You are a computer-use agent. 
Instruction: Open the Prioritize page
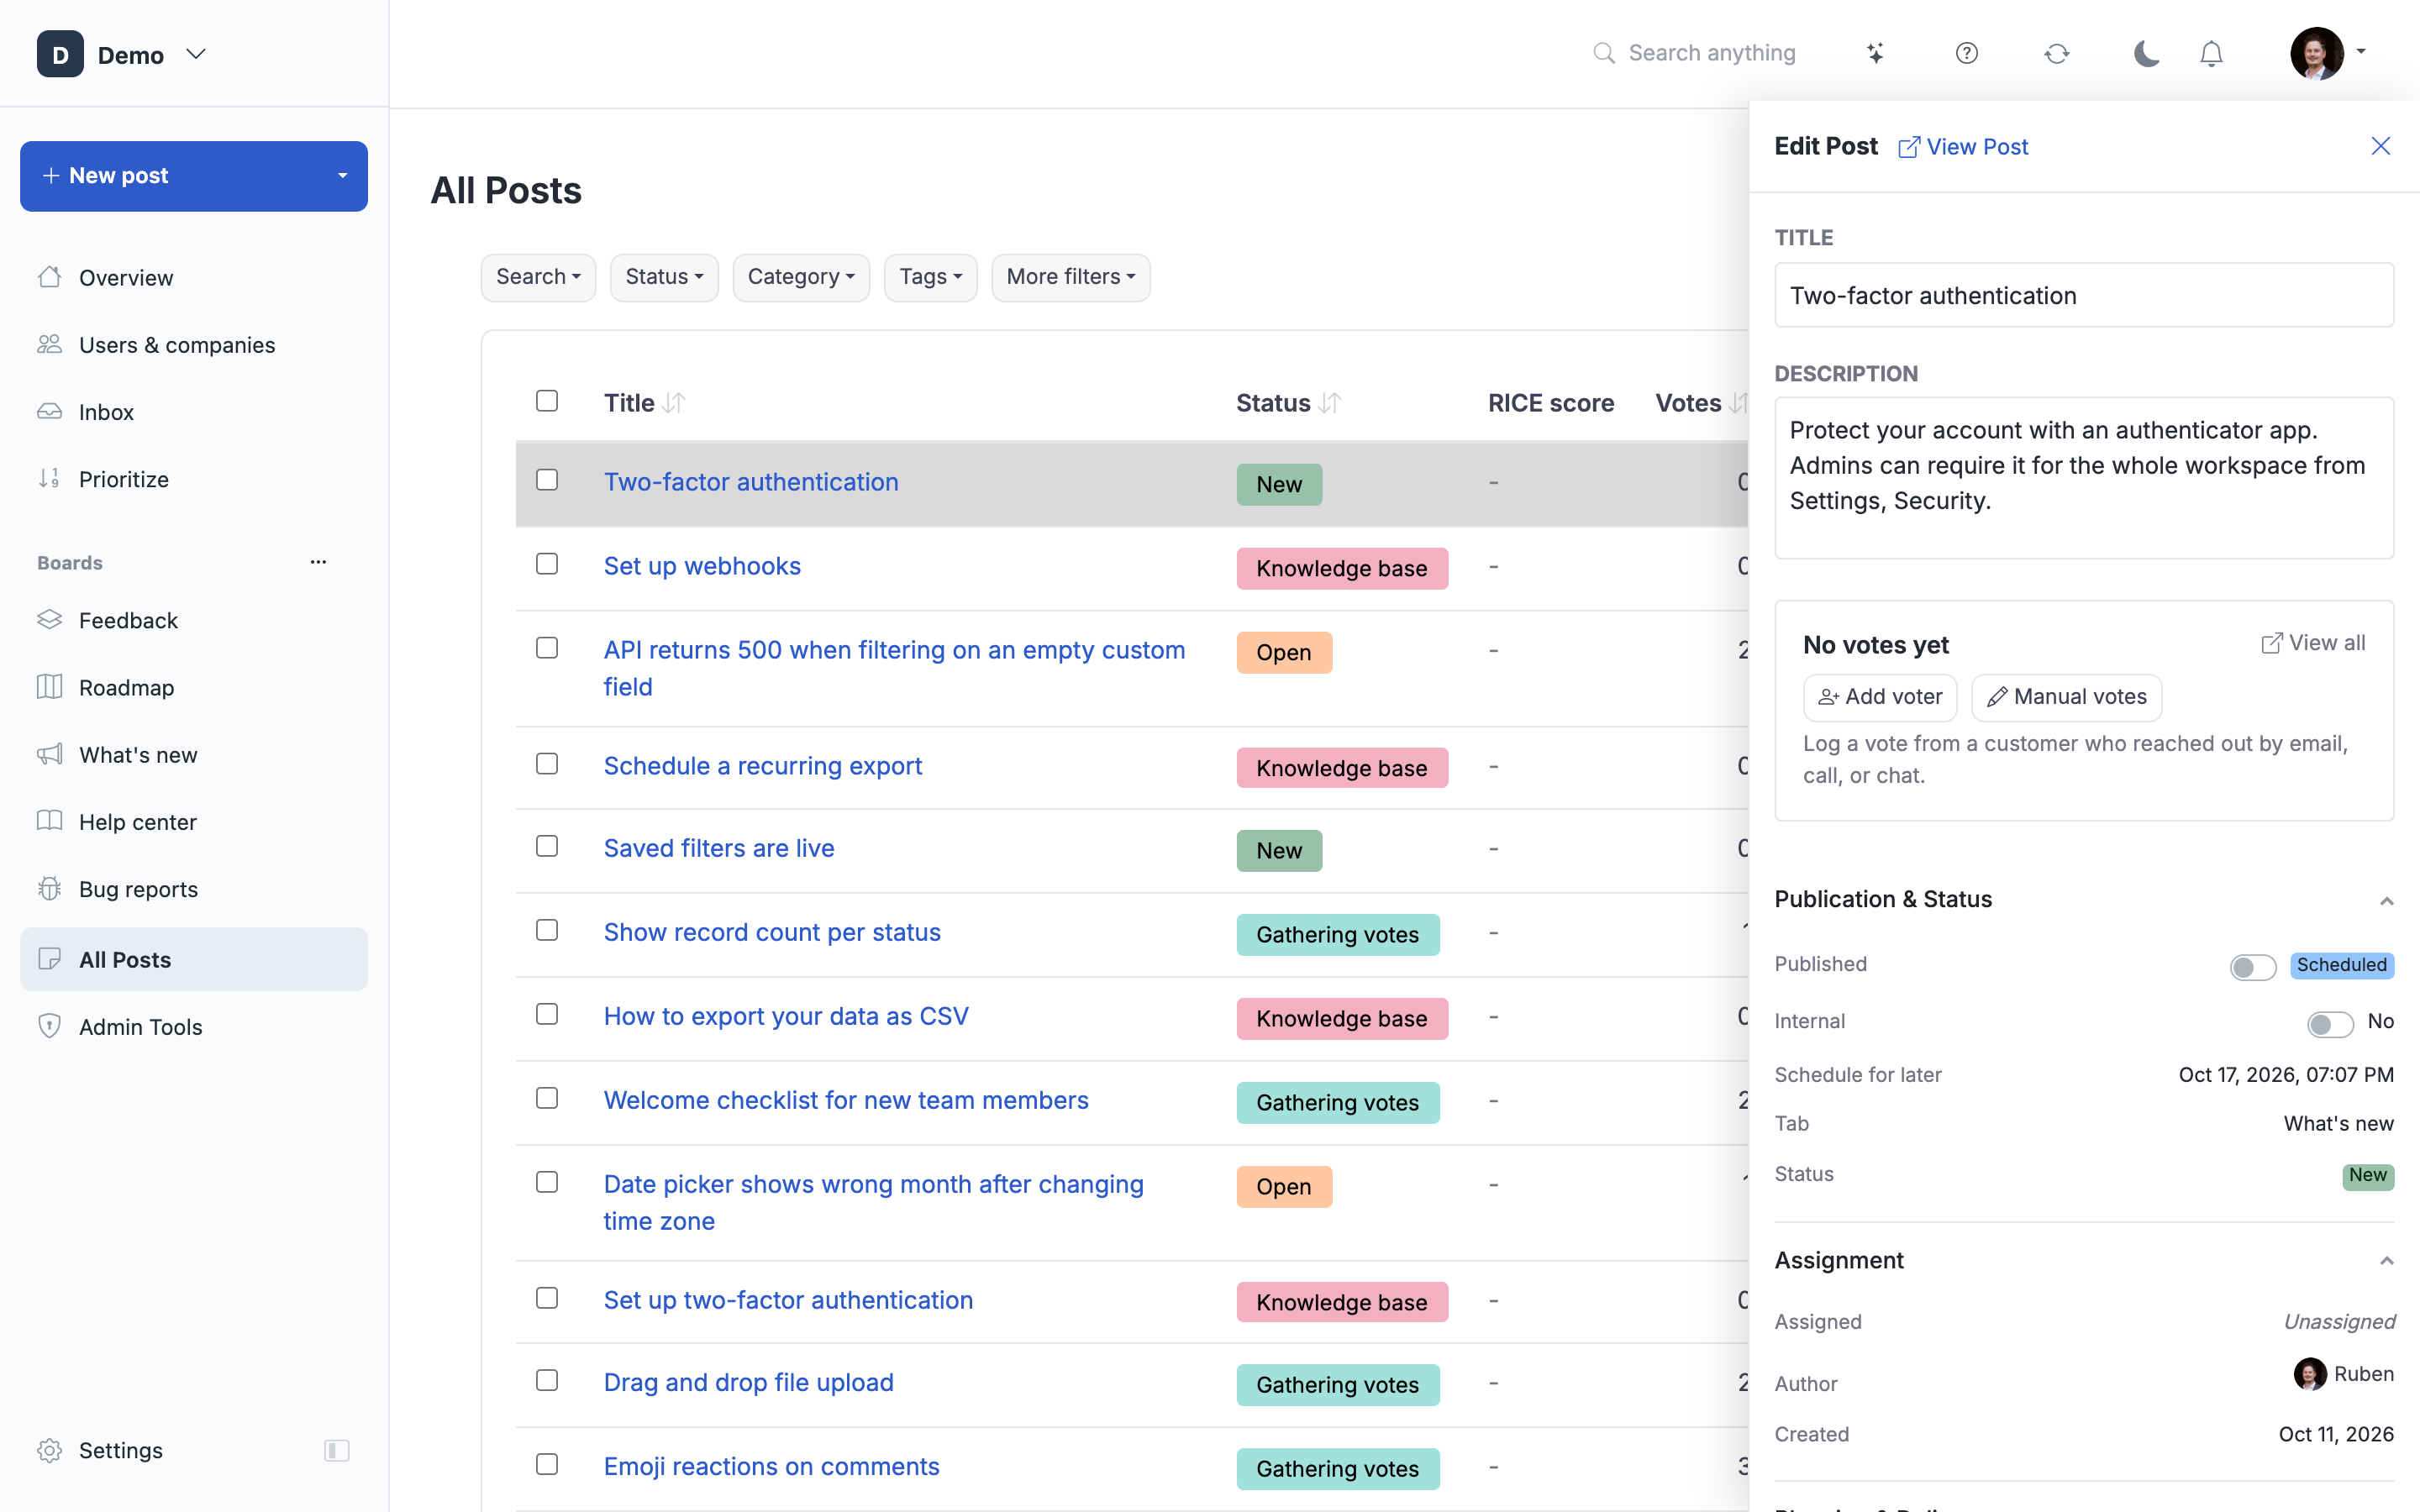[x=194, y=479]
